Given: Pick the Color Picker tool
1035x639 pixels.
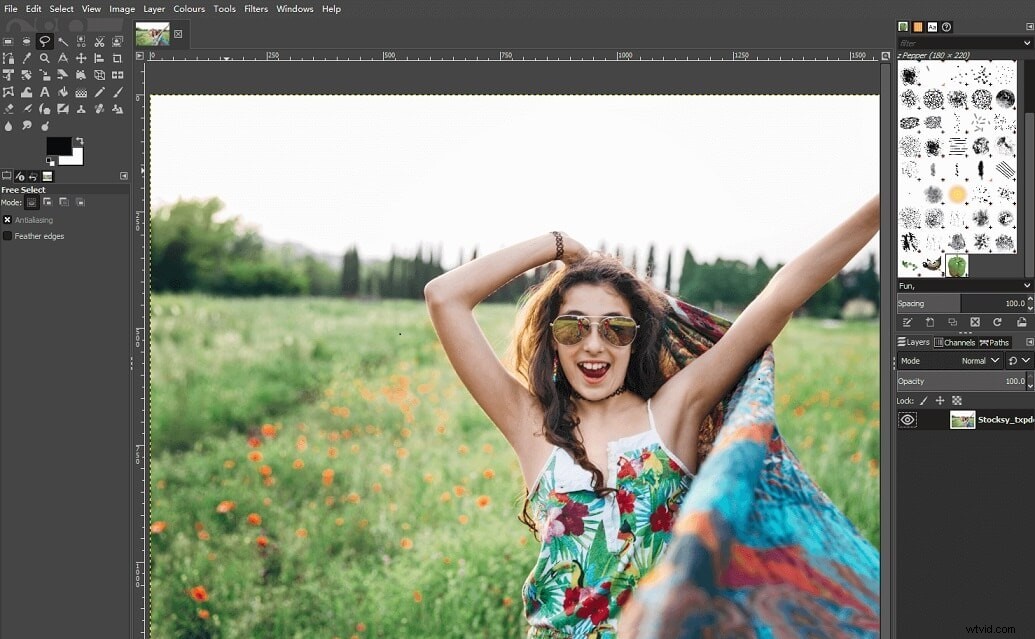Looking at the screenshot, I should tap(27, 58).
